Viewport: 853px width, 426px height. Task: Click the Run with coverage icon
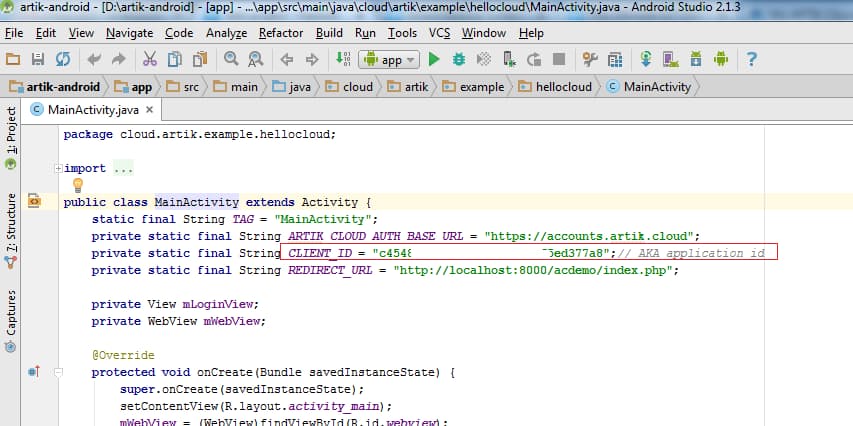[x=484, y=59]
